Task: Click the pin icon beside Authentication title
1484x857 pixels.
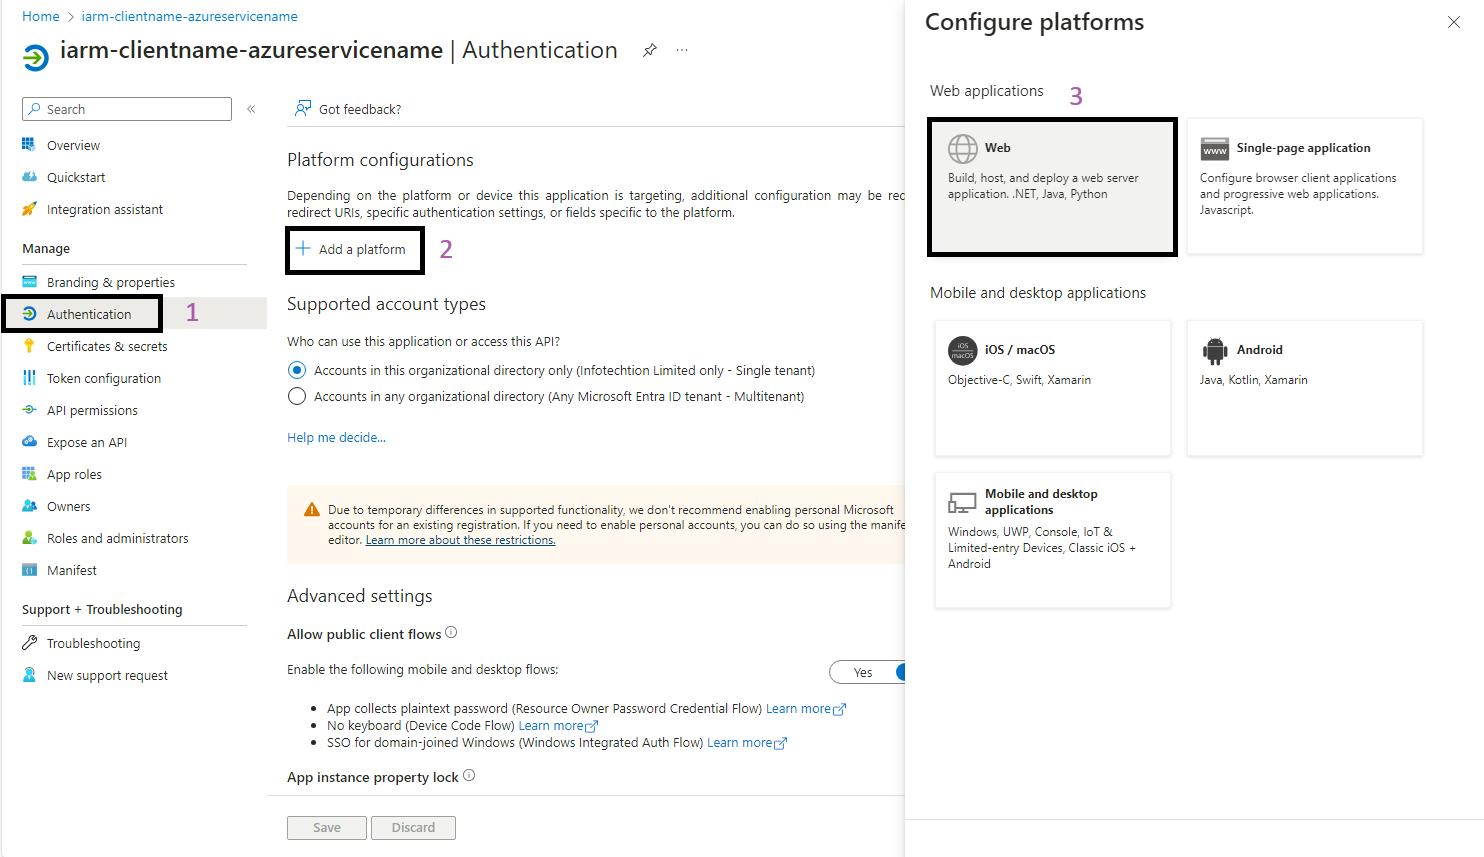Action: click(650, 50)
